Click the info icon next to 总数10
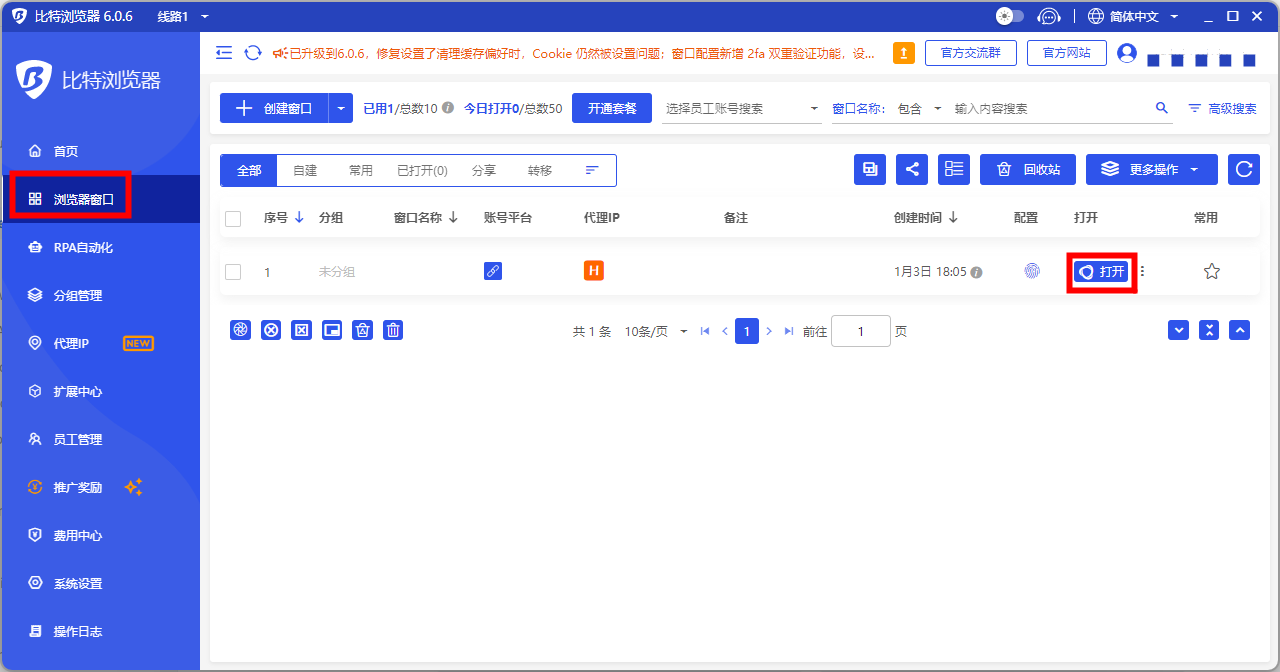The width and height of the screenshot is (1280, 672). click(x=448, y=108)
